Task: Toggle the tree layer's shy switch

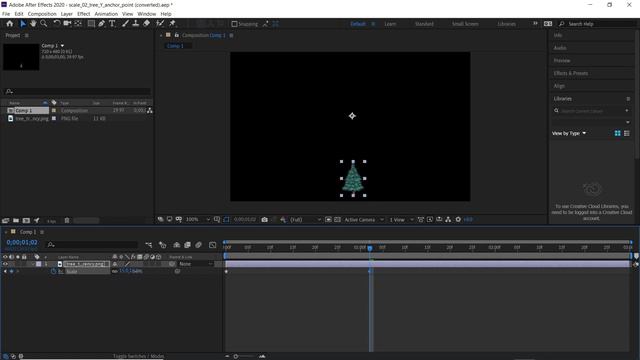Action: 115,264
